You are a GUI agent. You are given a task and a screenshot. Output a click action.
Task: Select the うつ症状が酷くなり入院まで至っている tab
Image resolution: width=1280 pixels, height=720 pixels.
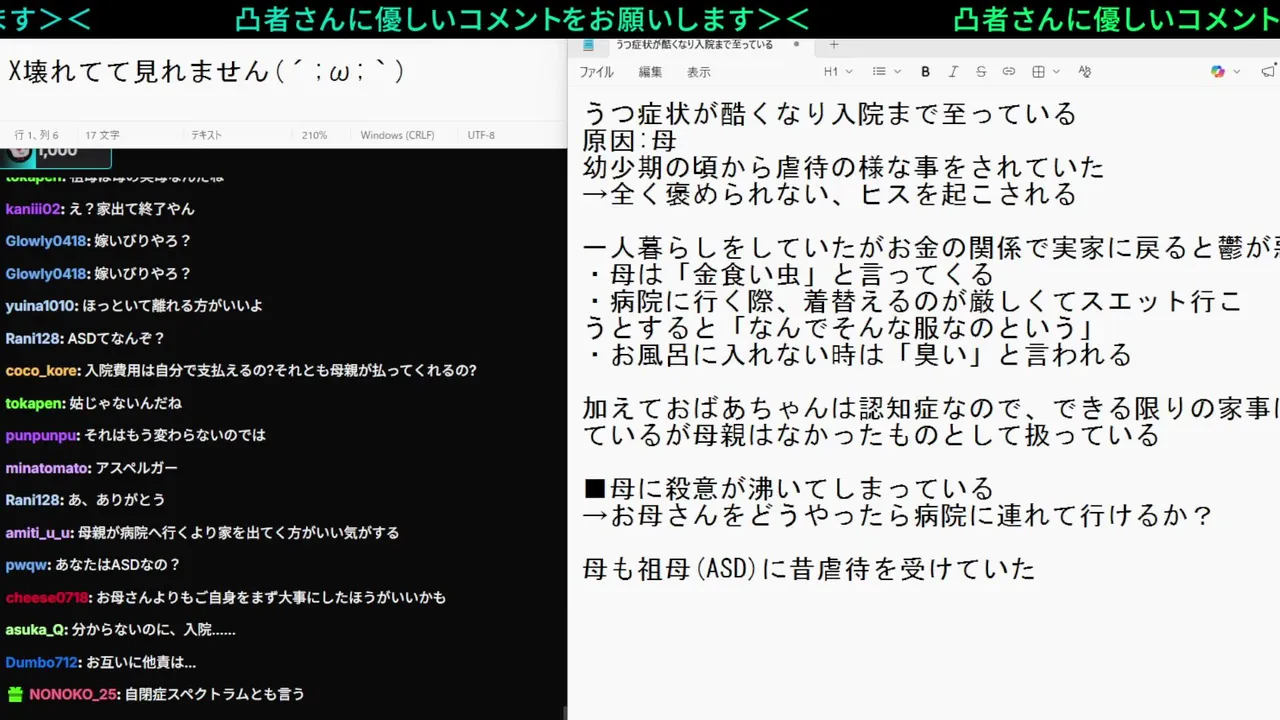(x=693, y=45)
